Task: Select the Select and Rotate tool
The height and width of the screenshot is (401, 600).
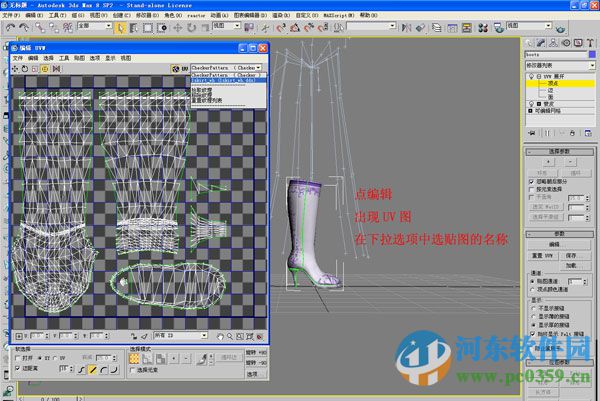Action: tap(192, 28)
